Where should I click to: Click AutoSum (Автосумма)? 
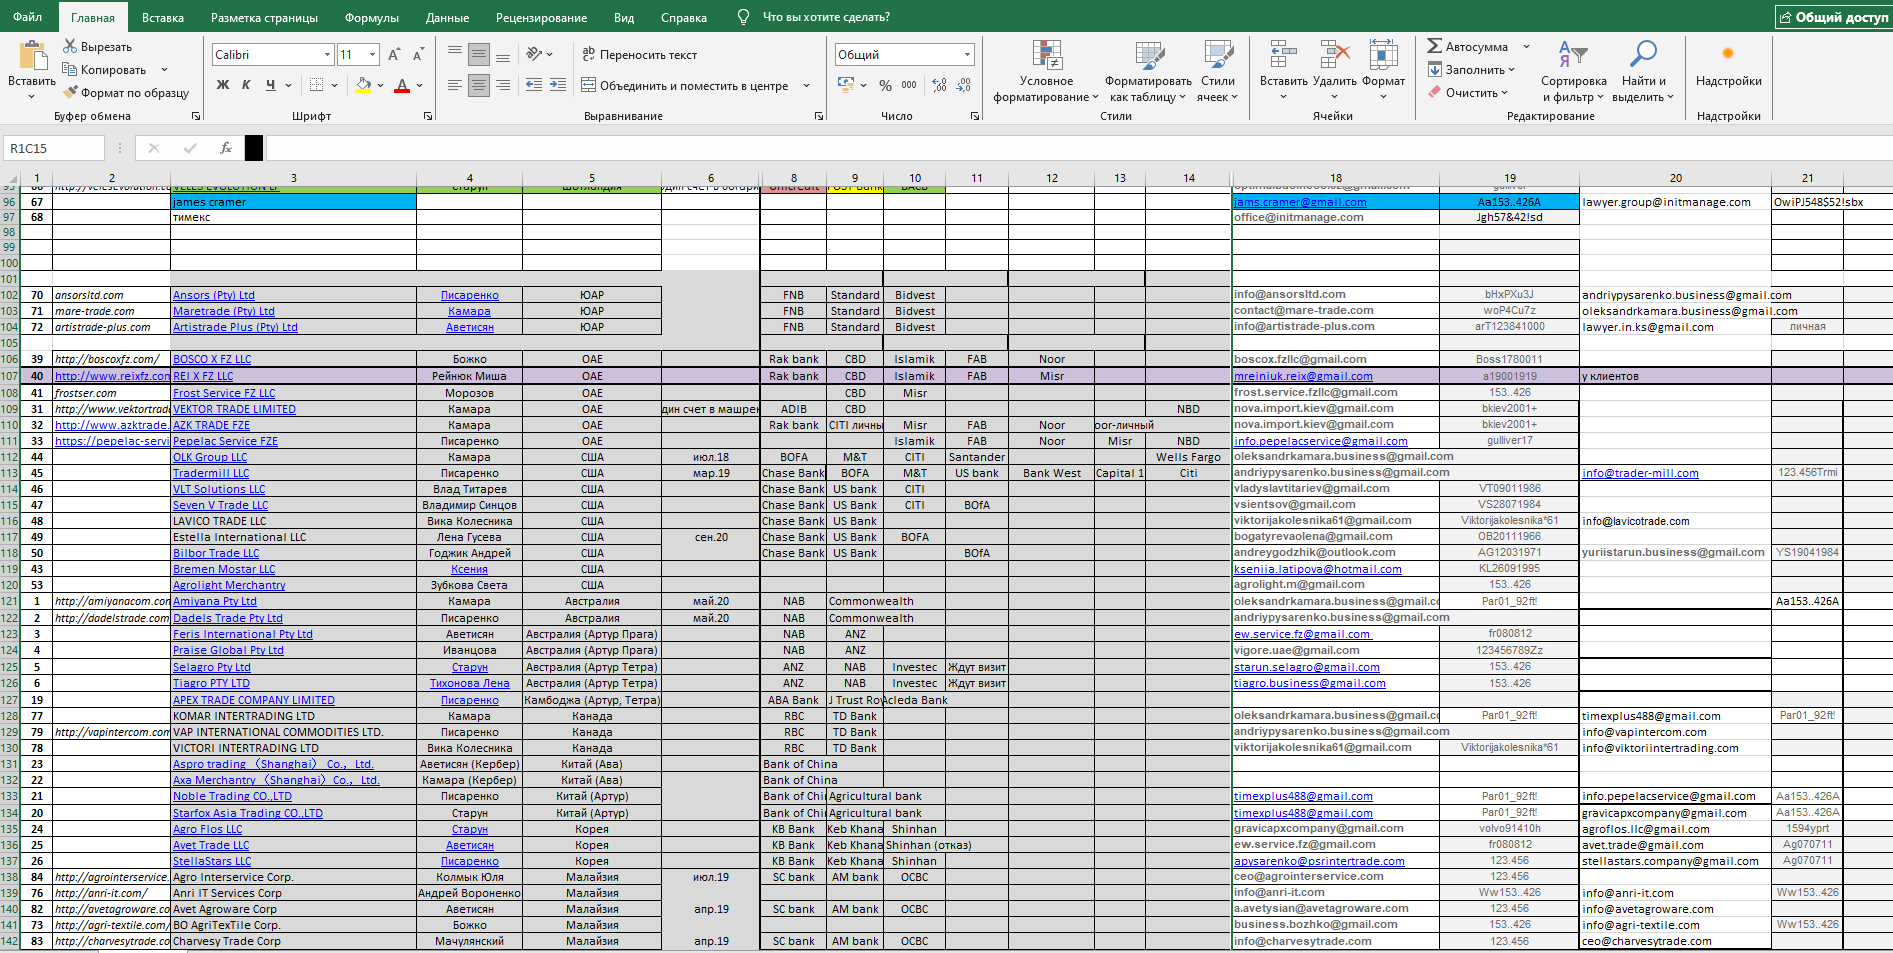pos(1467,46)
